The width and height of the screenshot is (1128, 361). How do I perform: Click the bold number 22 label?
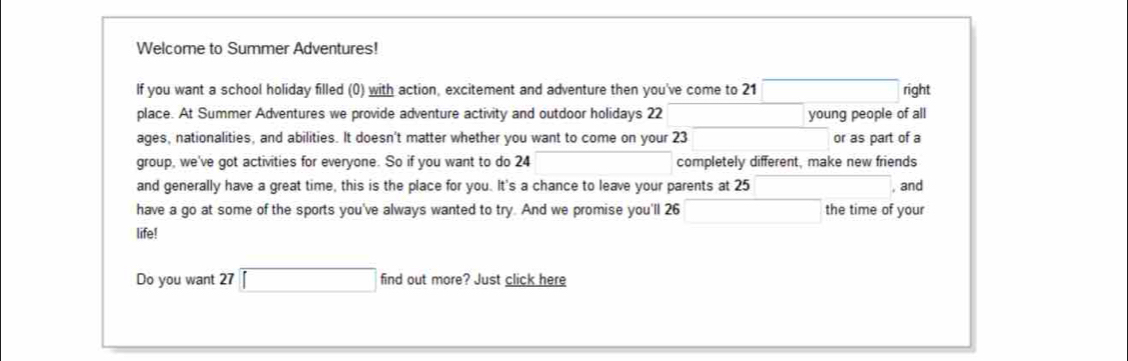[655, 115]
